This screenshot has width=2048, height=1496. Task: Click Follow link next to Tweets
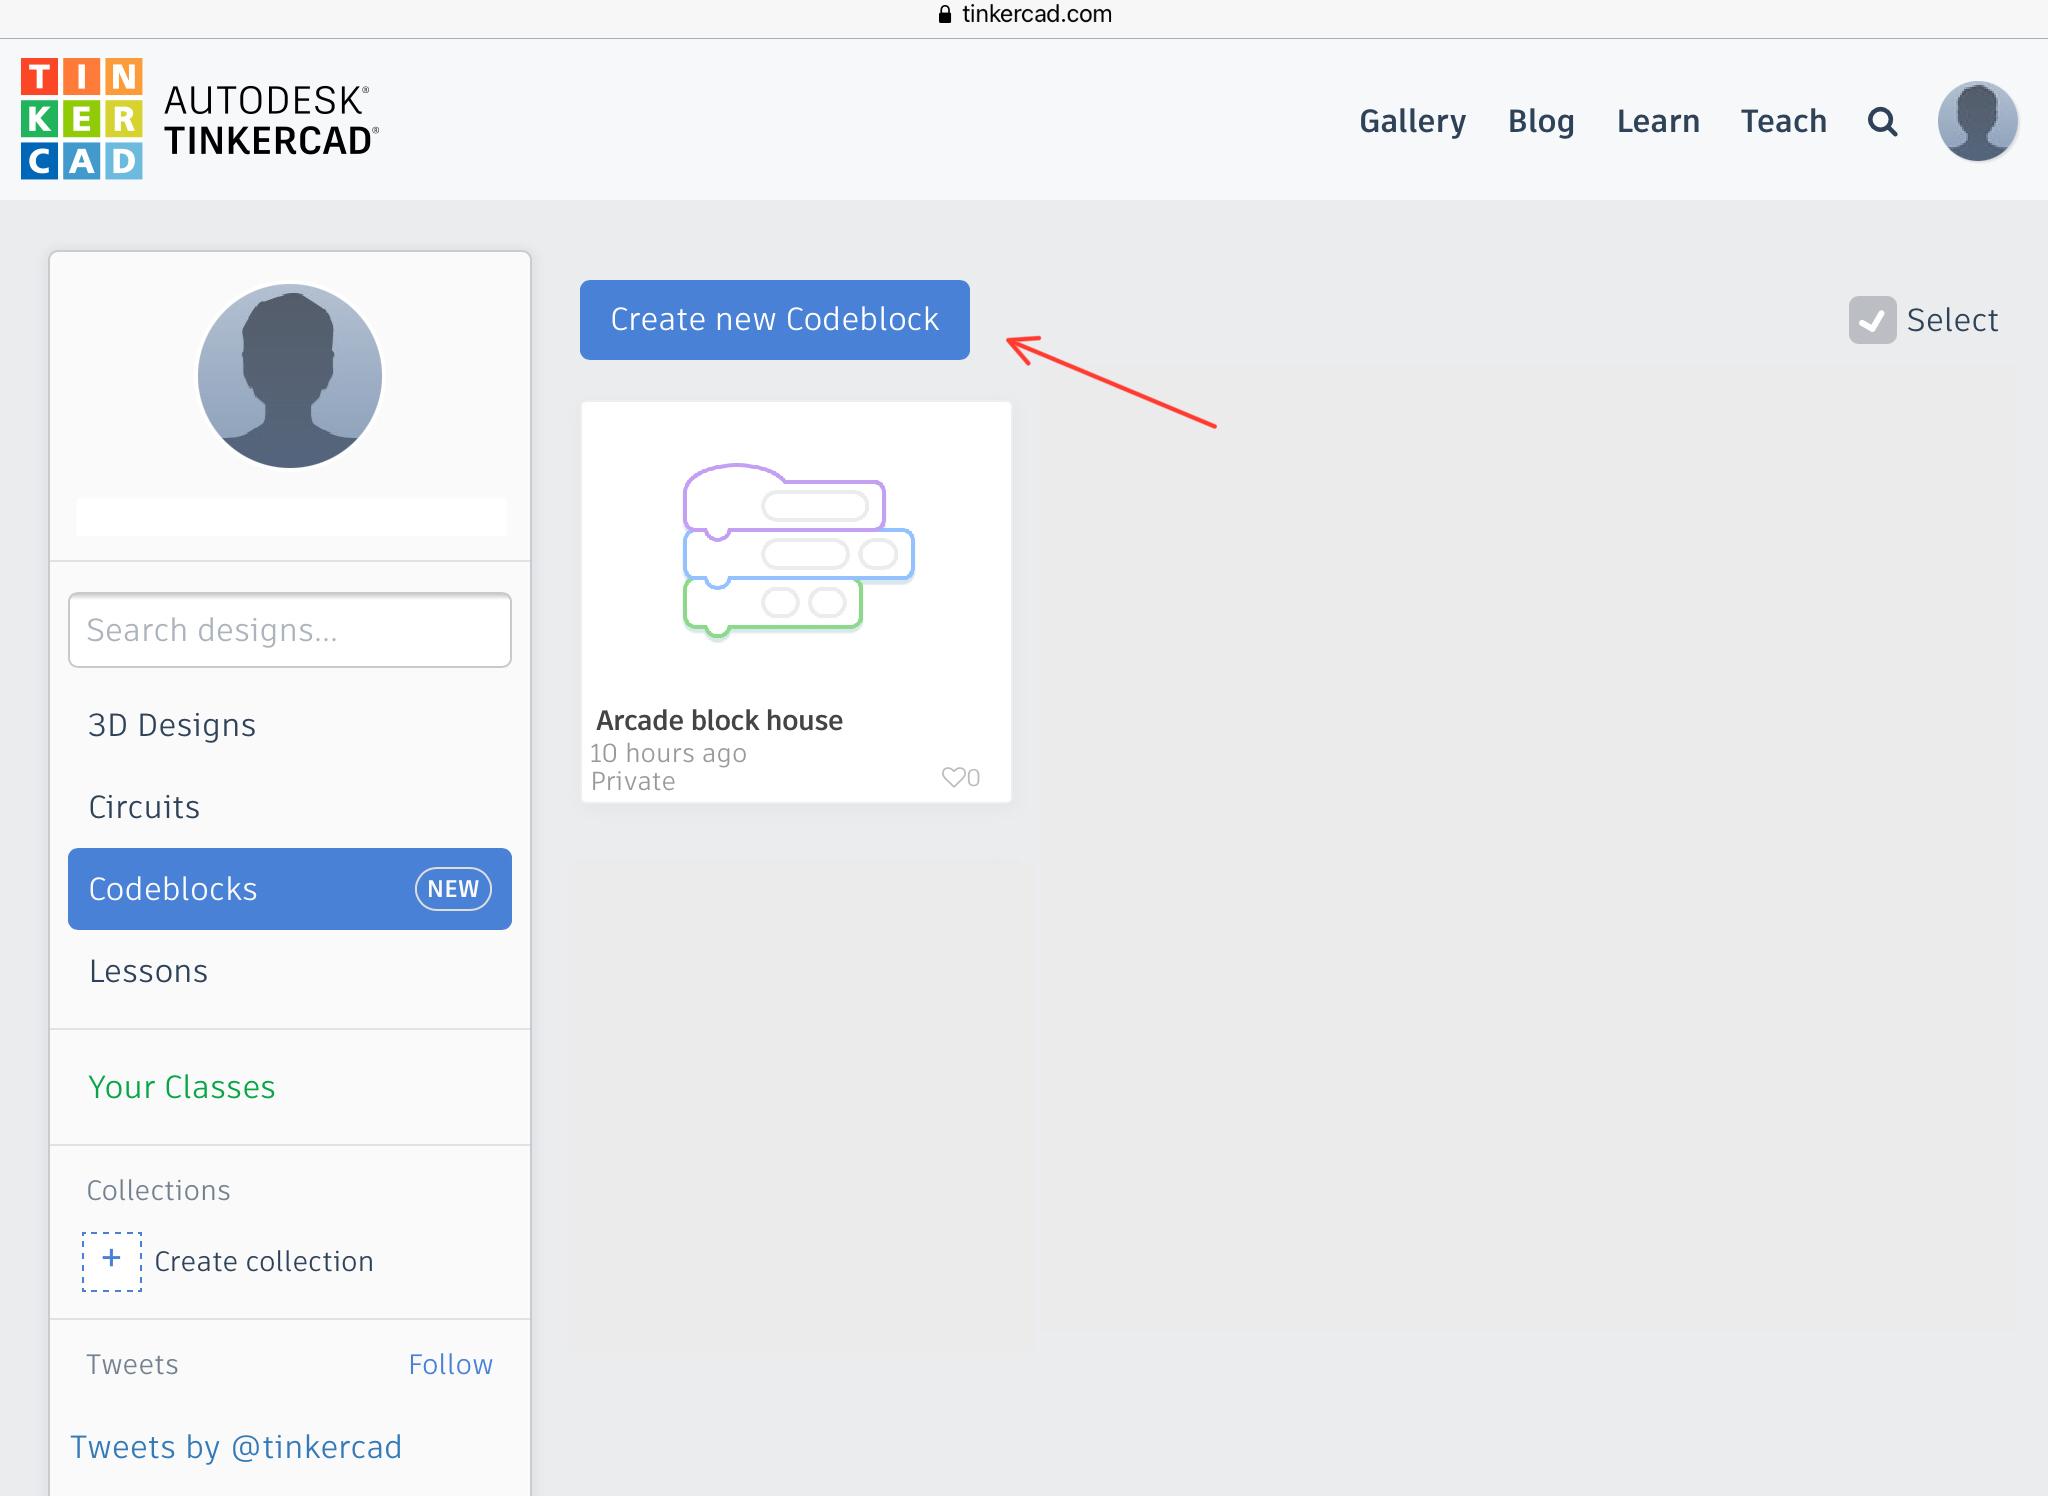(x=450, y=1364)
